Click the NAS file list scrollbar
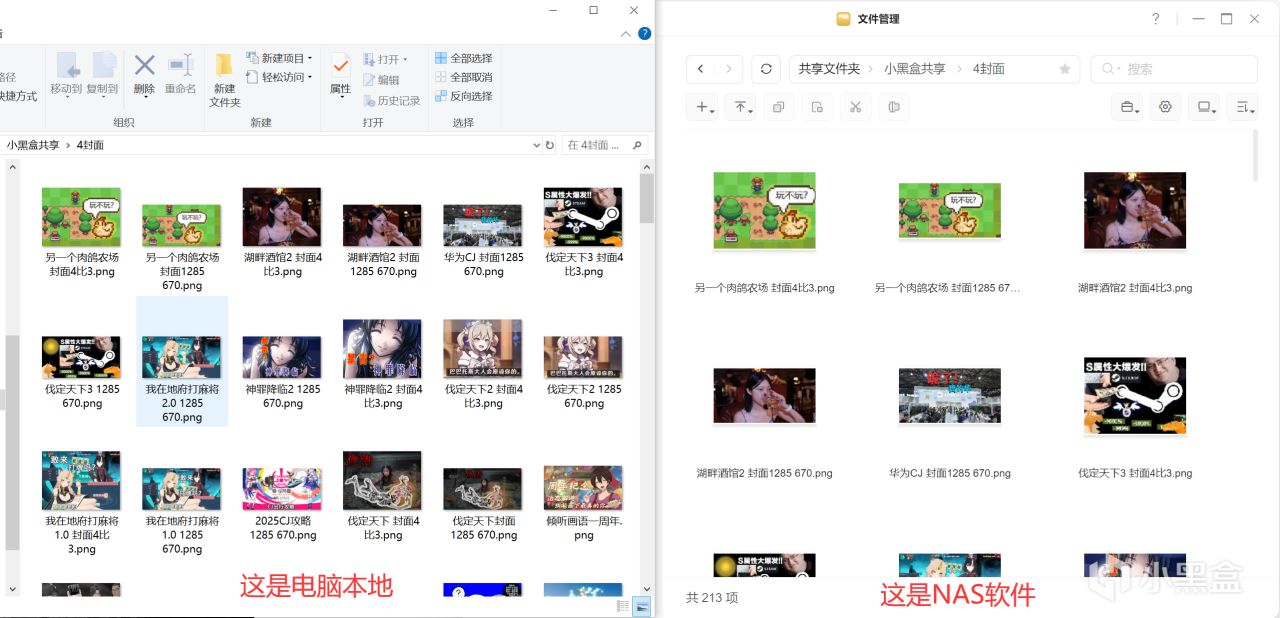 [x=1255, y=155]
